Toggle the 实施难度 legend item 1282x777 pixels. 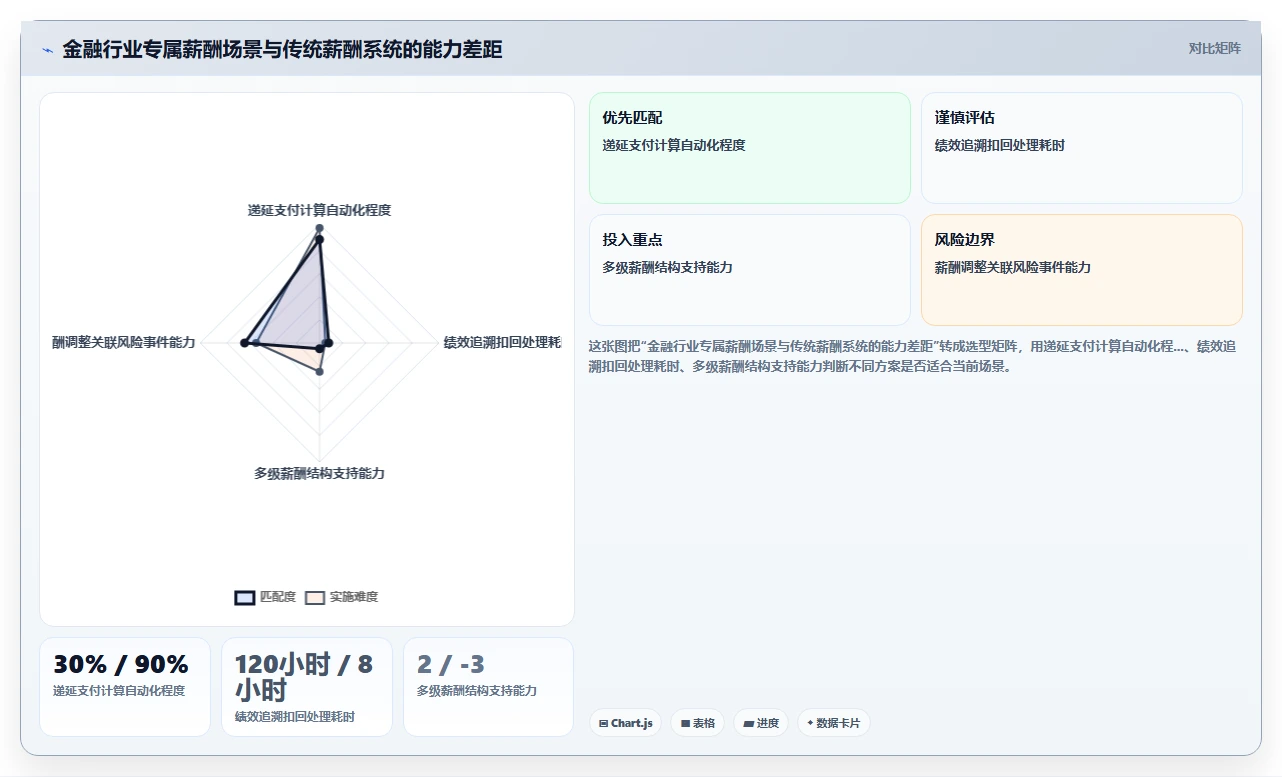pyautogui.click(x=342, y=597)
